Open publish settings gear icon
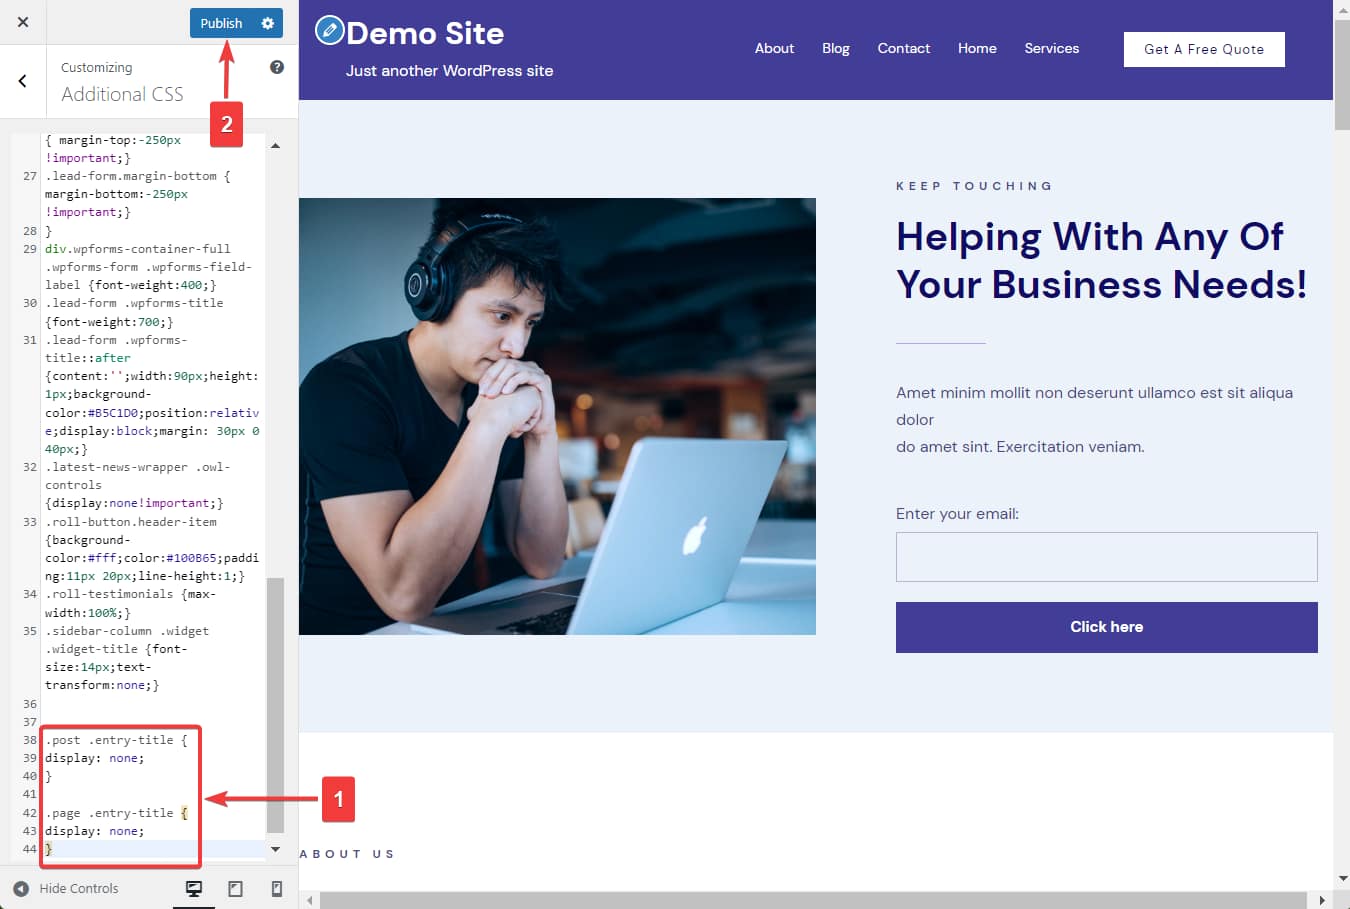The image size is (1350, 909). 267,23
